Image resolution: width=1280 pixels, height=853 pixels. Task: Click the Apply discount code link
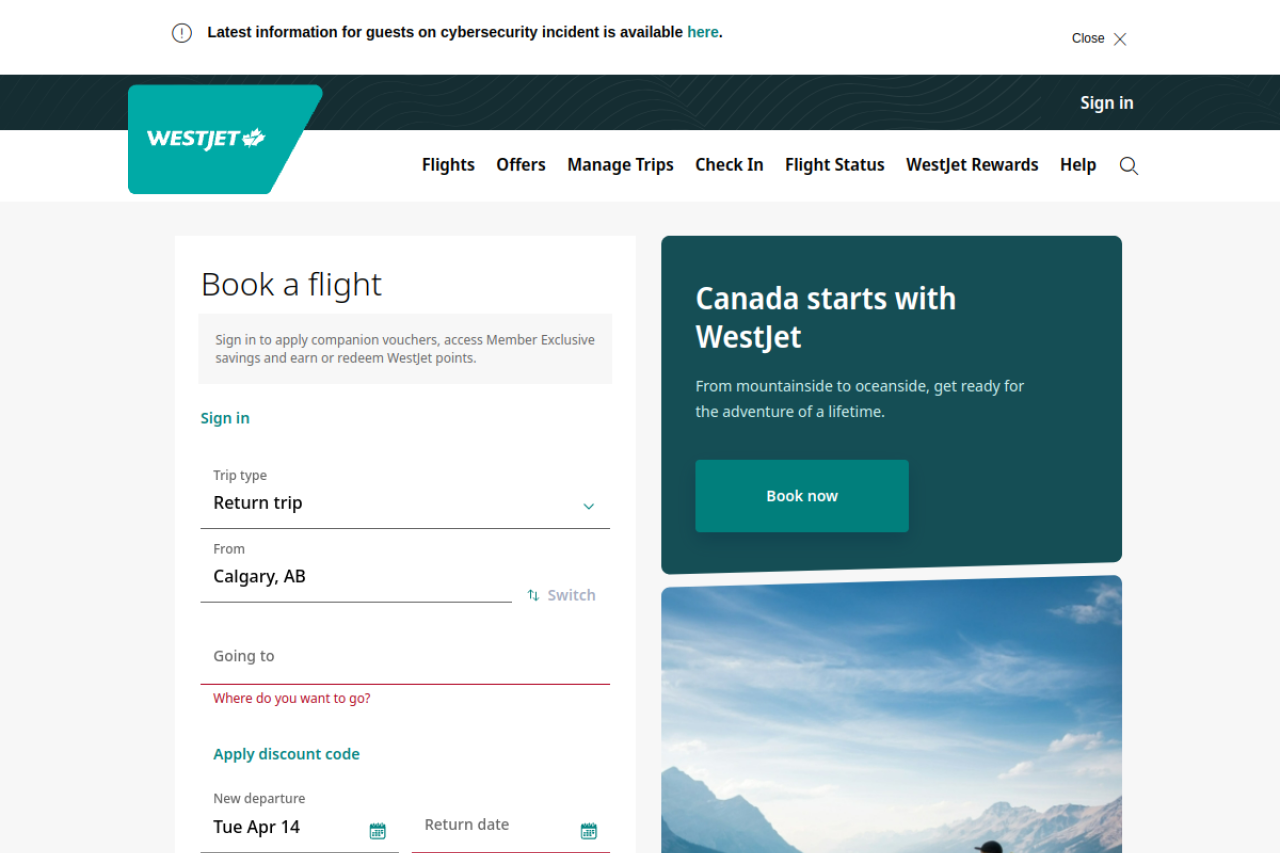pyautogui.click(x=286, y=754)
